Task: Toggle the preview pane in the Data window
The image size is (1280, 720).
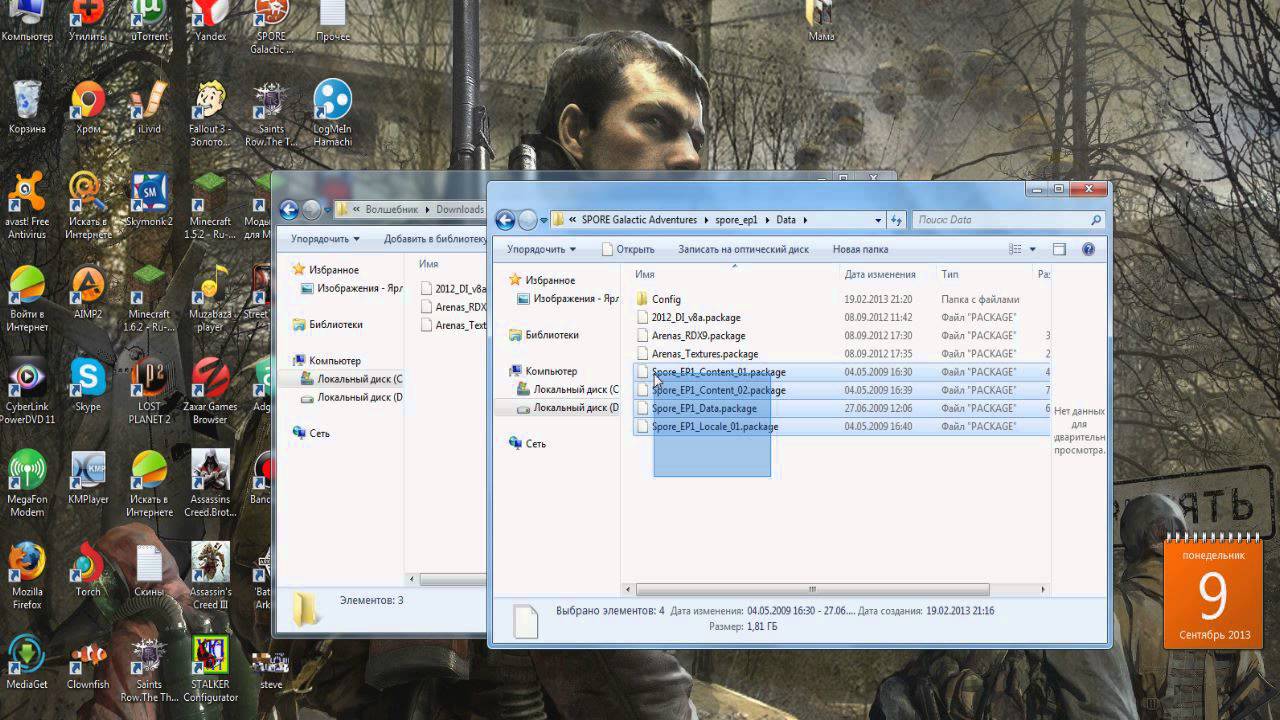Action: tap(1059, 249)
